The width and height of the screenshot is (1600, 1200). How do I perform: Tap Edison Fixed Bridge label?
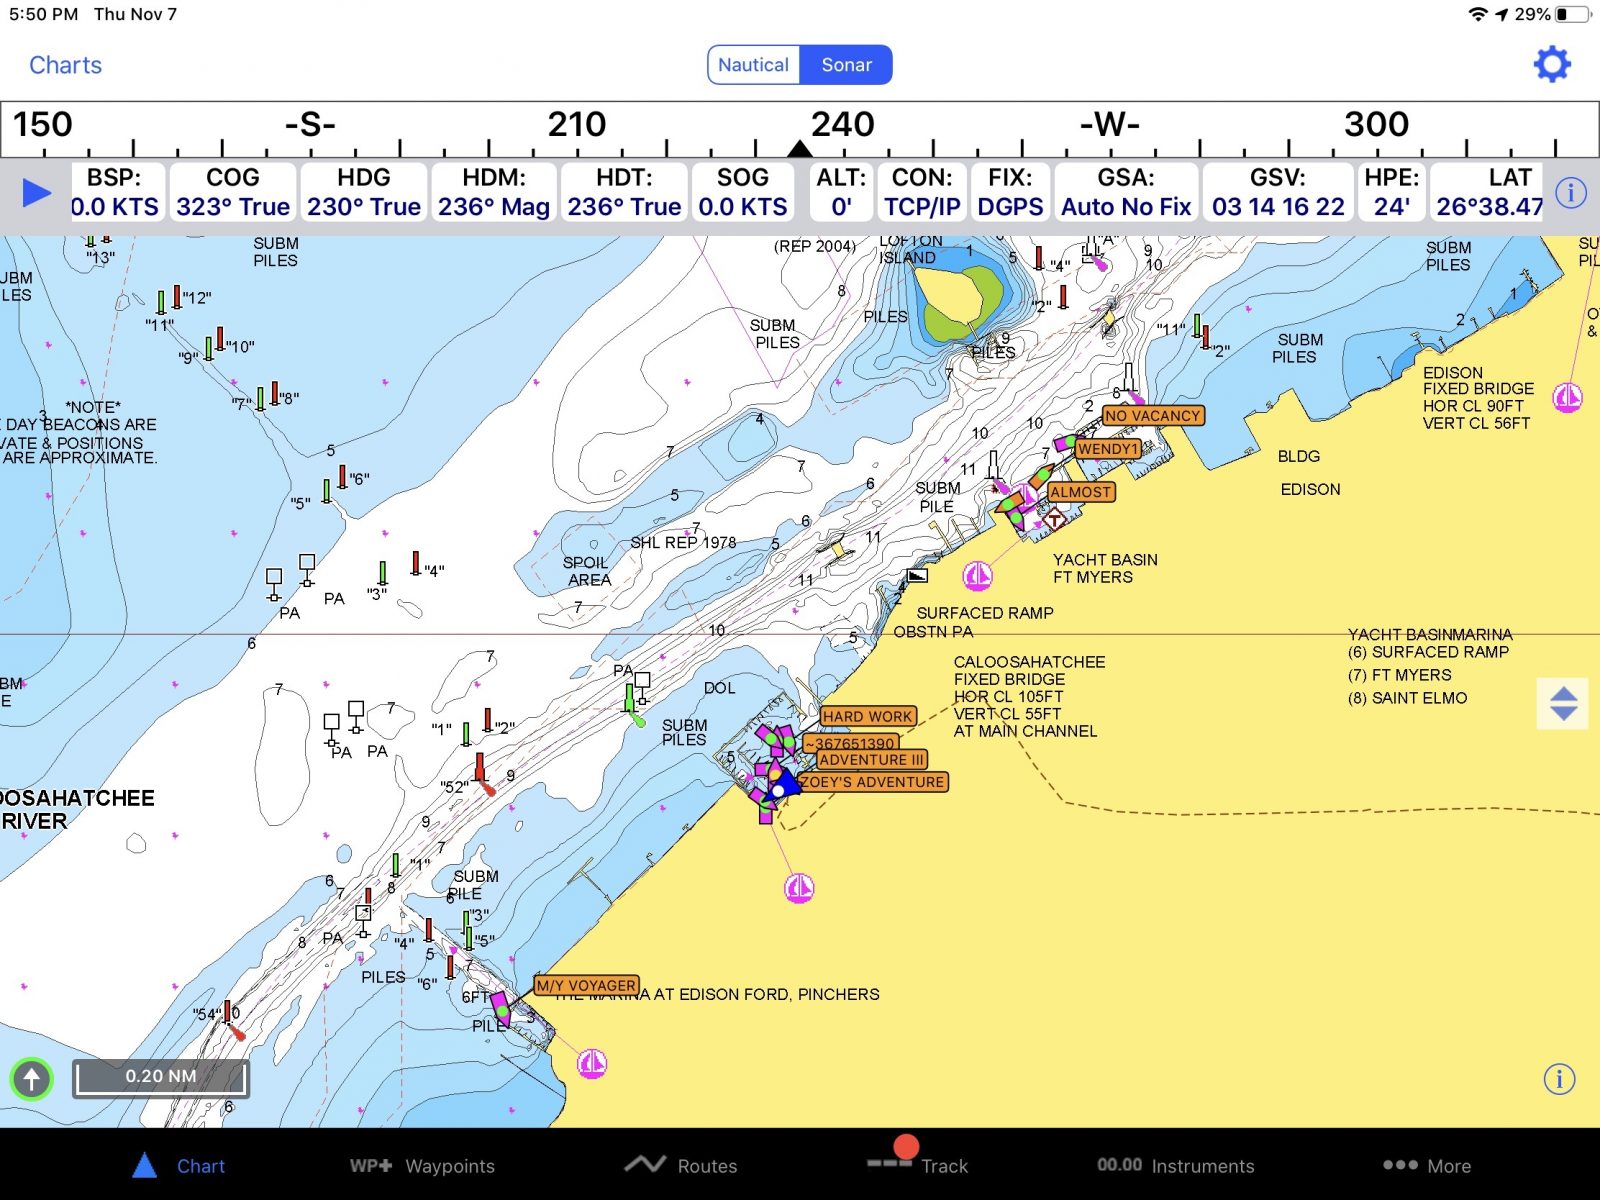point(1478,398)
